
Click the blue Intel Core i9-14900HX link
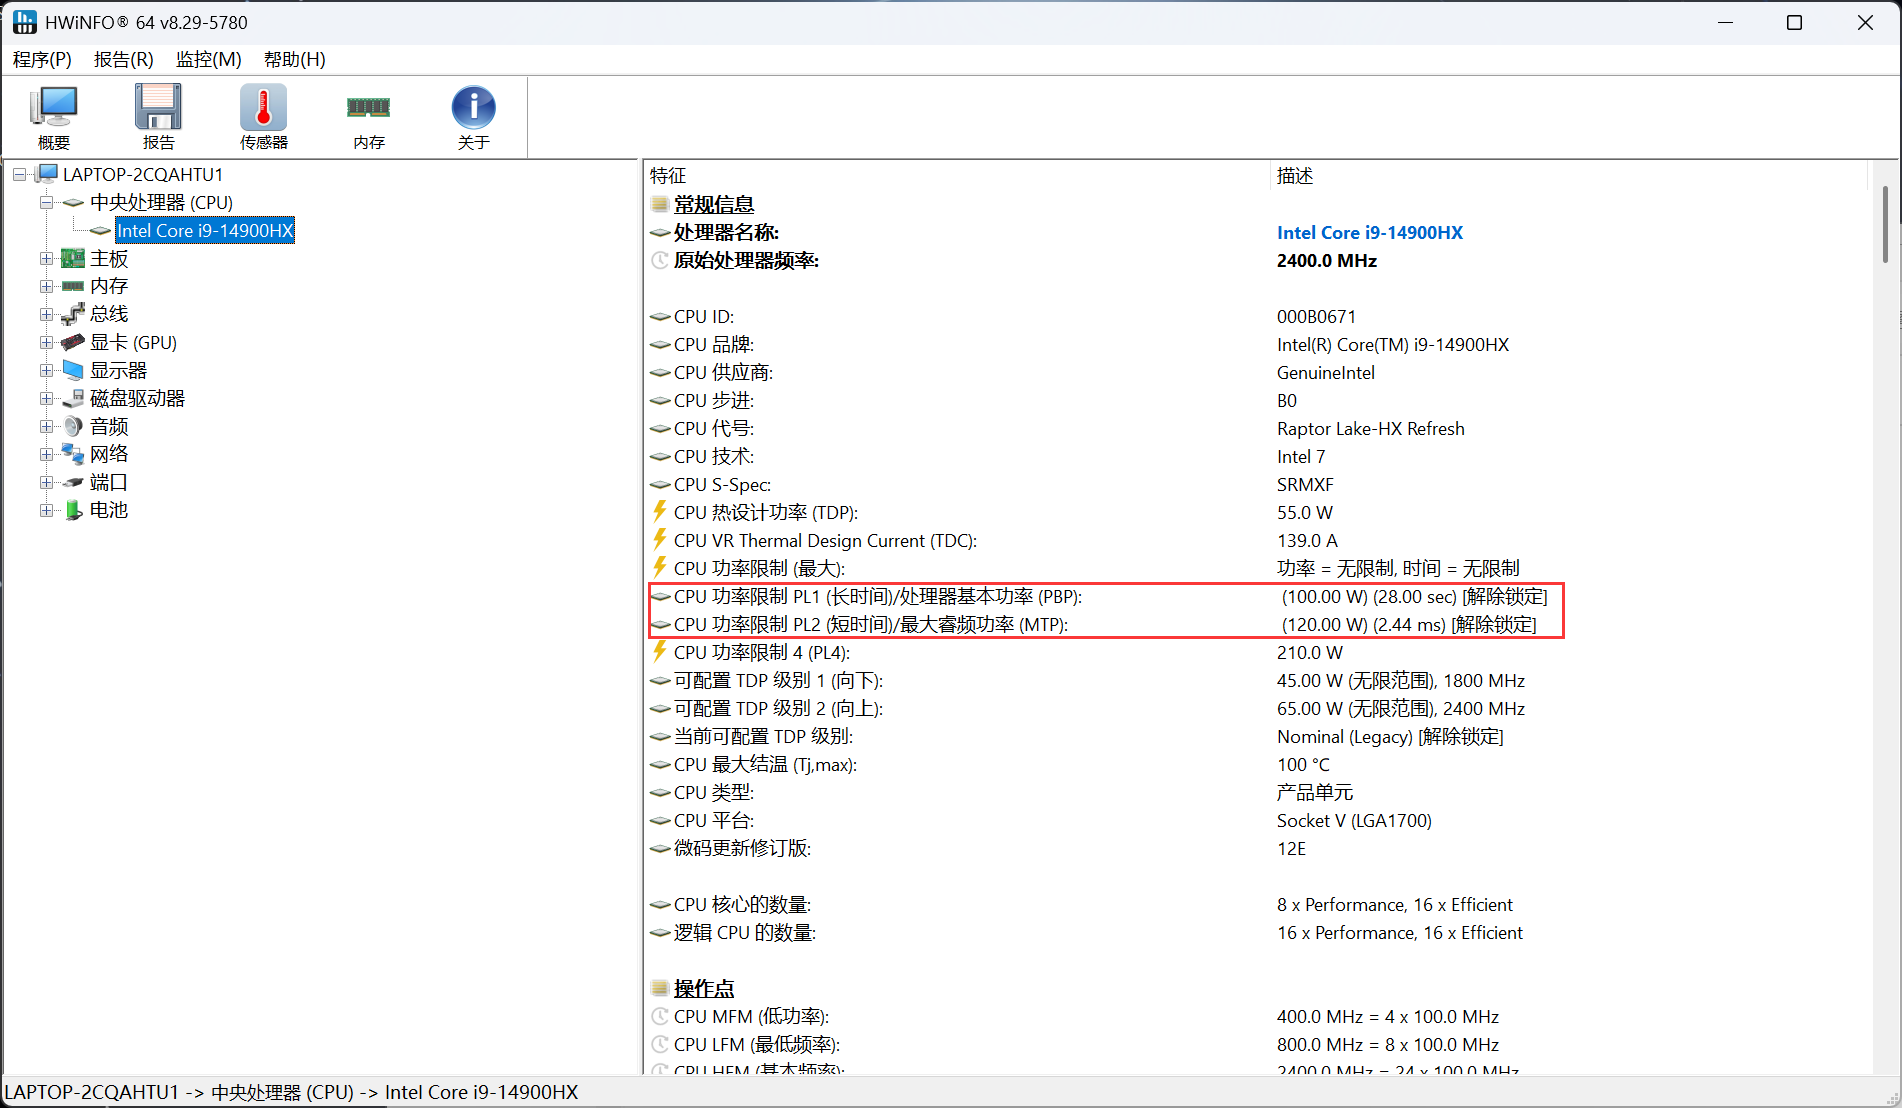1369,233
